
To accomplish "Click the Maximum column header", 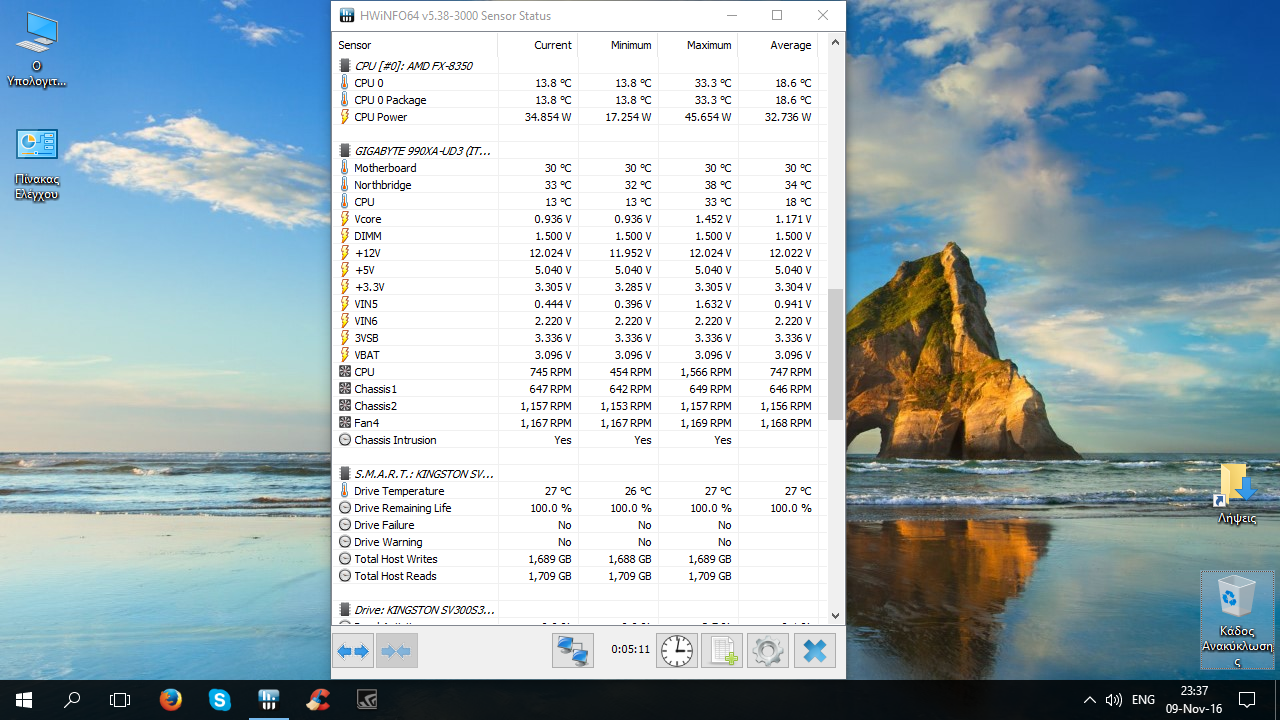I will [697, 45].
